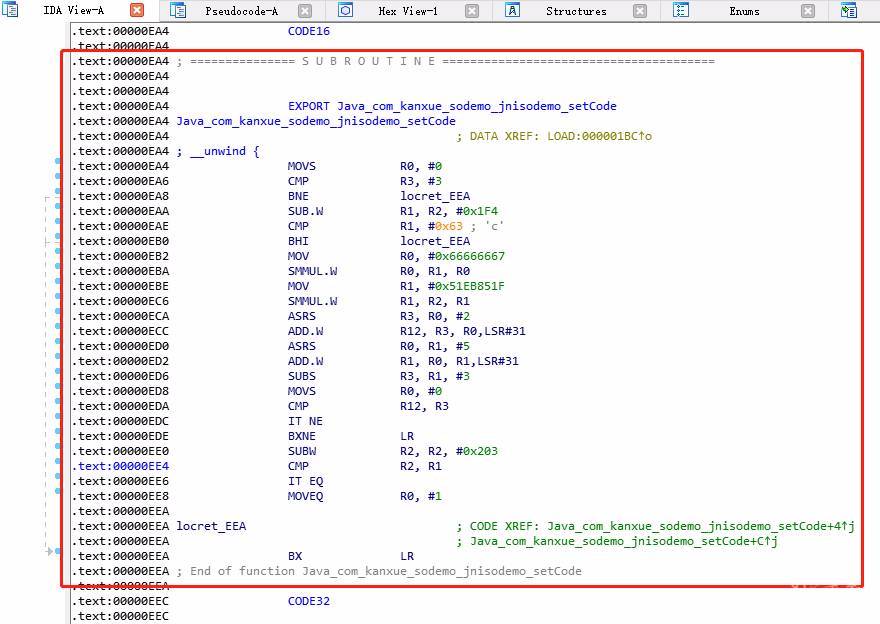Click the Structures tab icon
This screenshot has width=880, height=624.
tap(513, 11)
